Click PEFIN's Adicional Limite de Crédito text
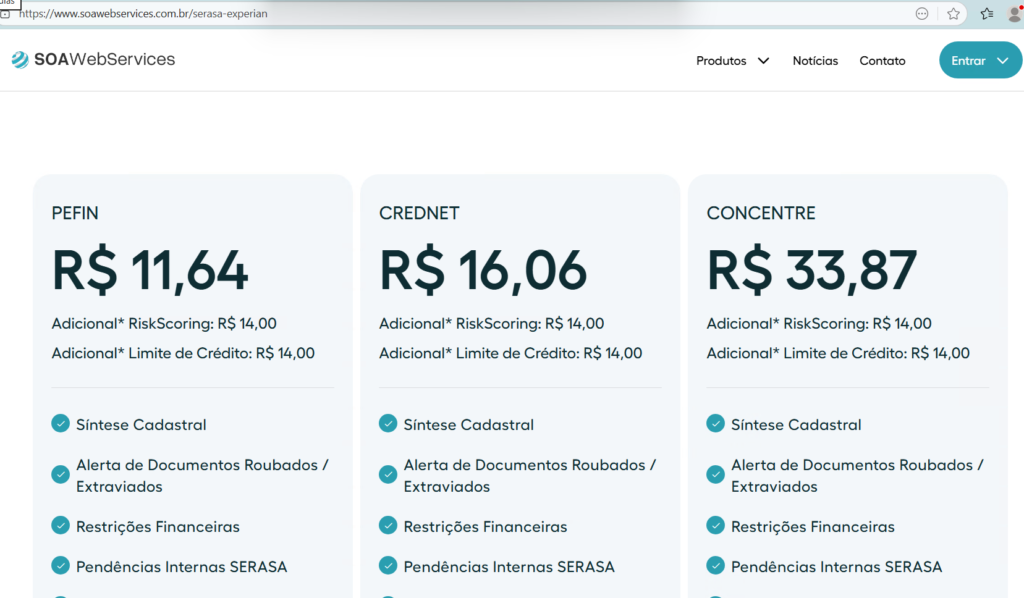This screenshot has width=1024, height=598. [183, 353]
